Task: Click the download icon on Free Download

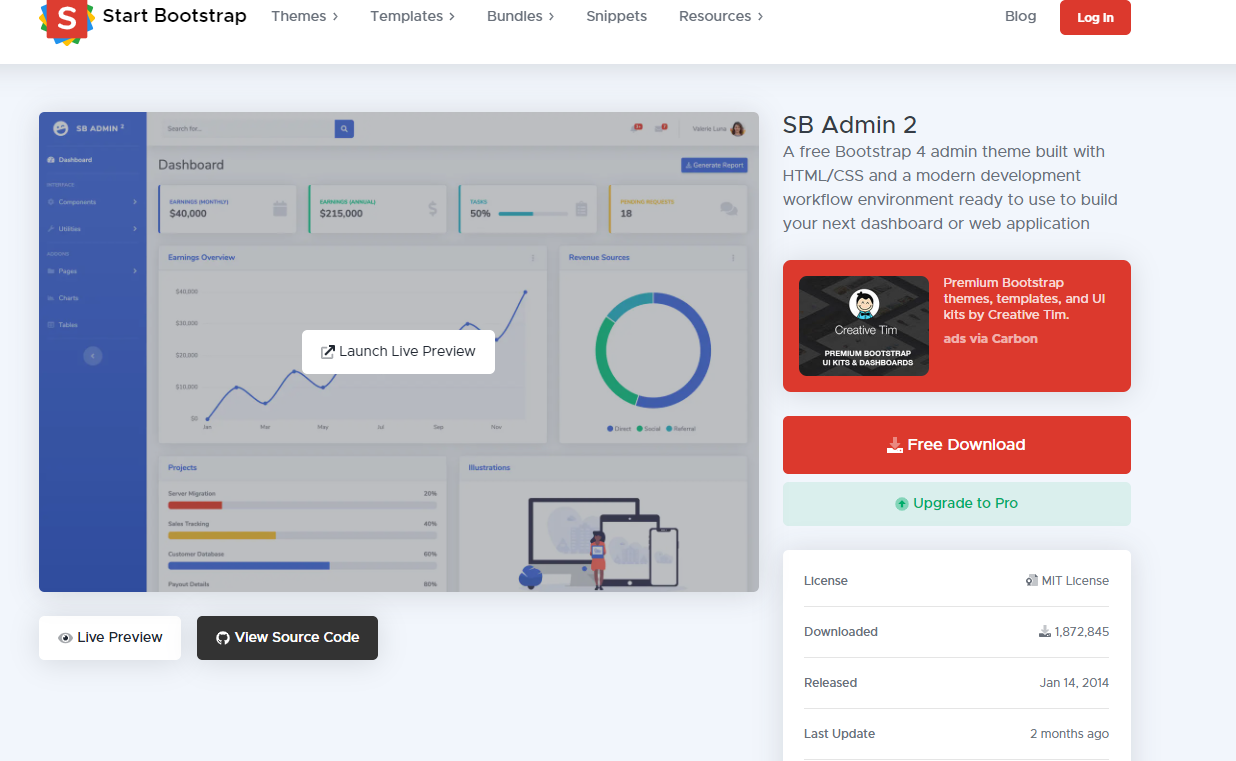Action: (895, 445)
